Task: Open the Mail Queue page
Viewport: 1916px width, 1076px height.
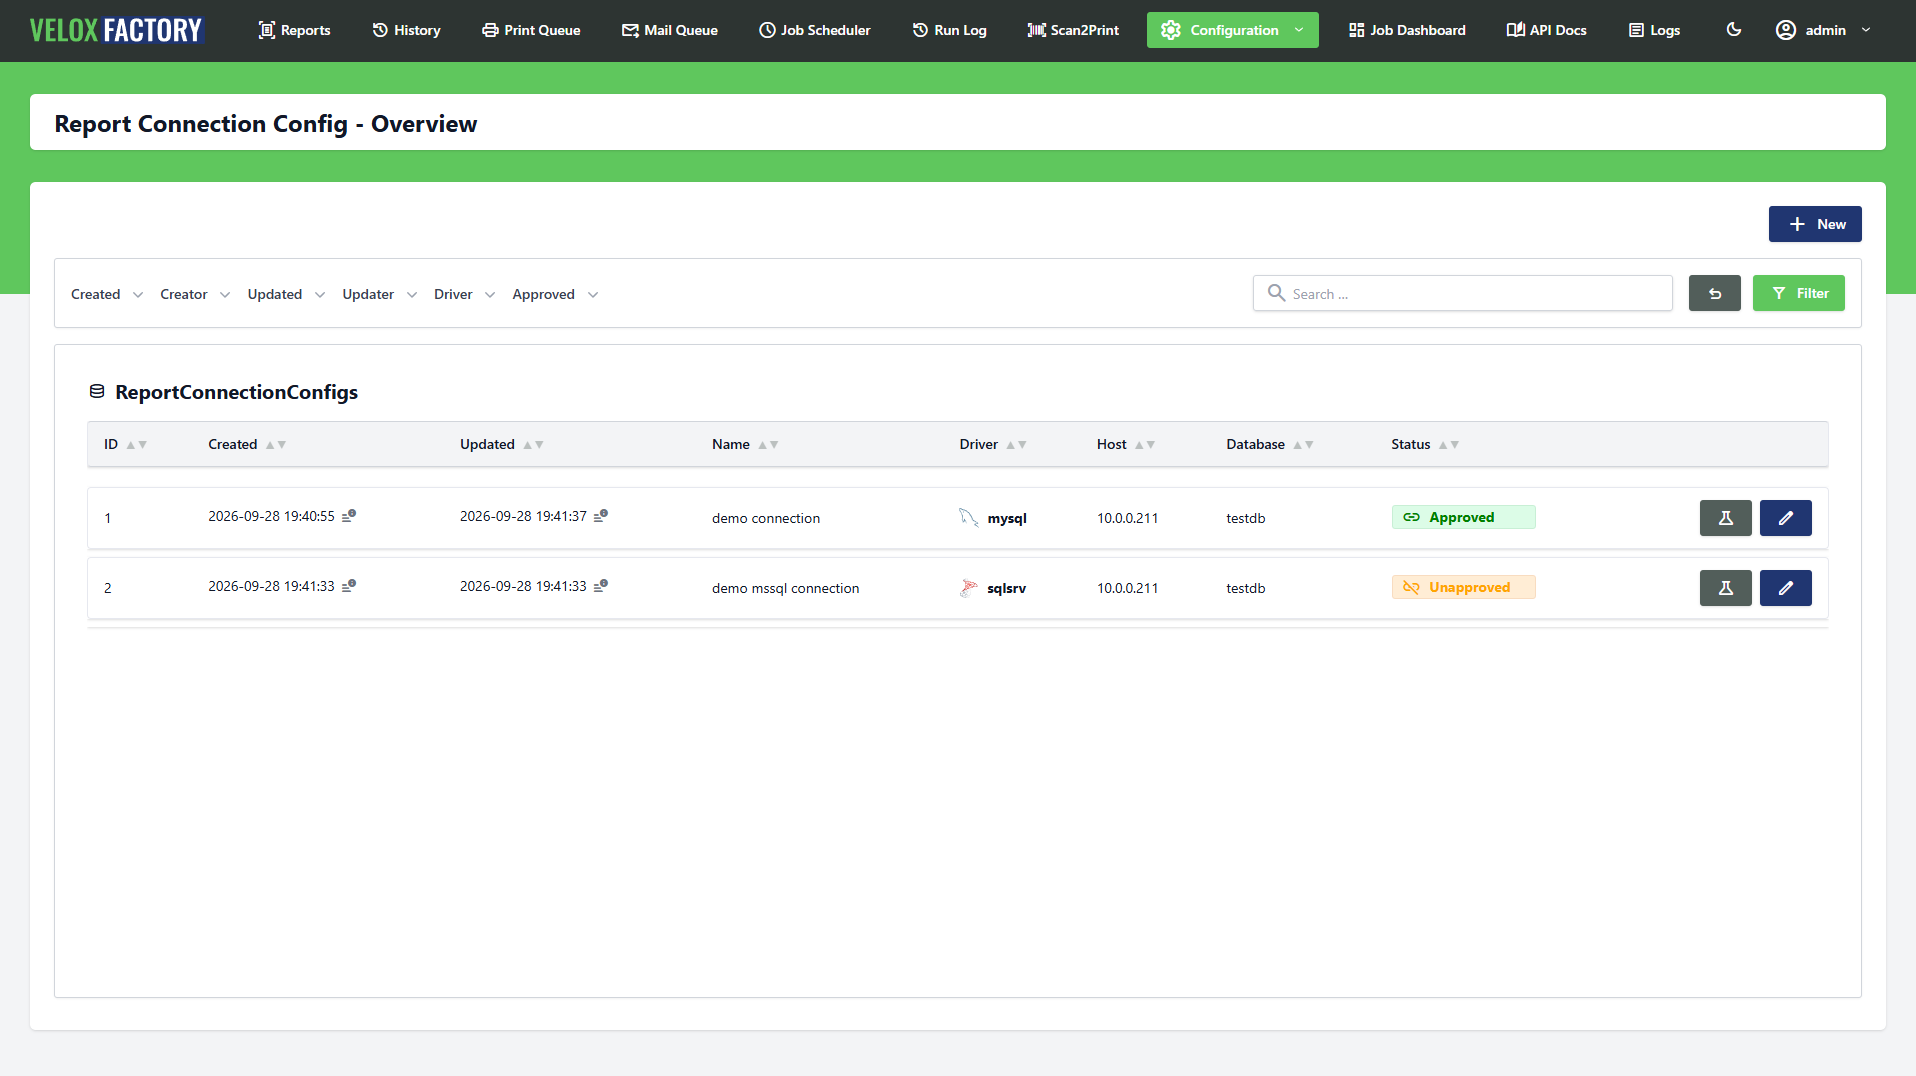Action: [x=670, y=30]
